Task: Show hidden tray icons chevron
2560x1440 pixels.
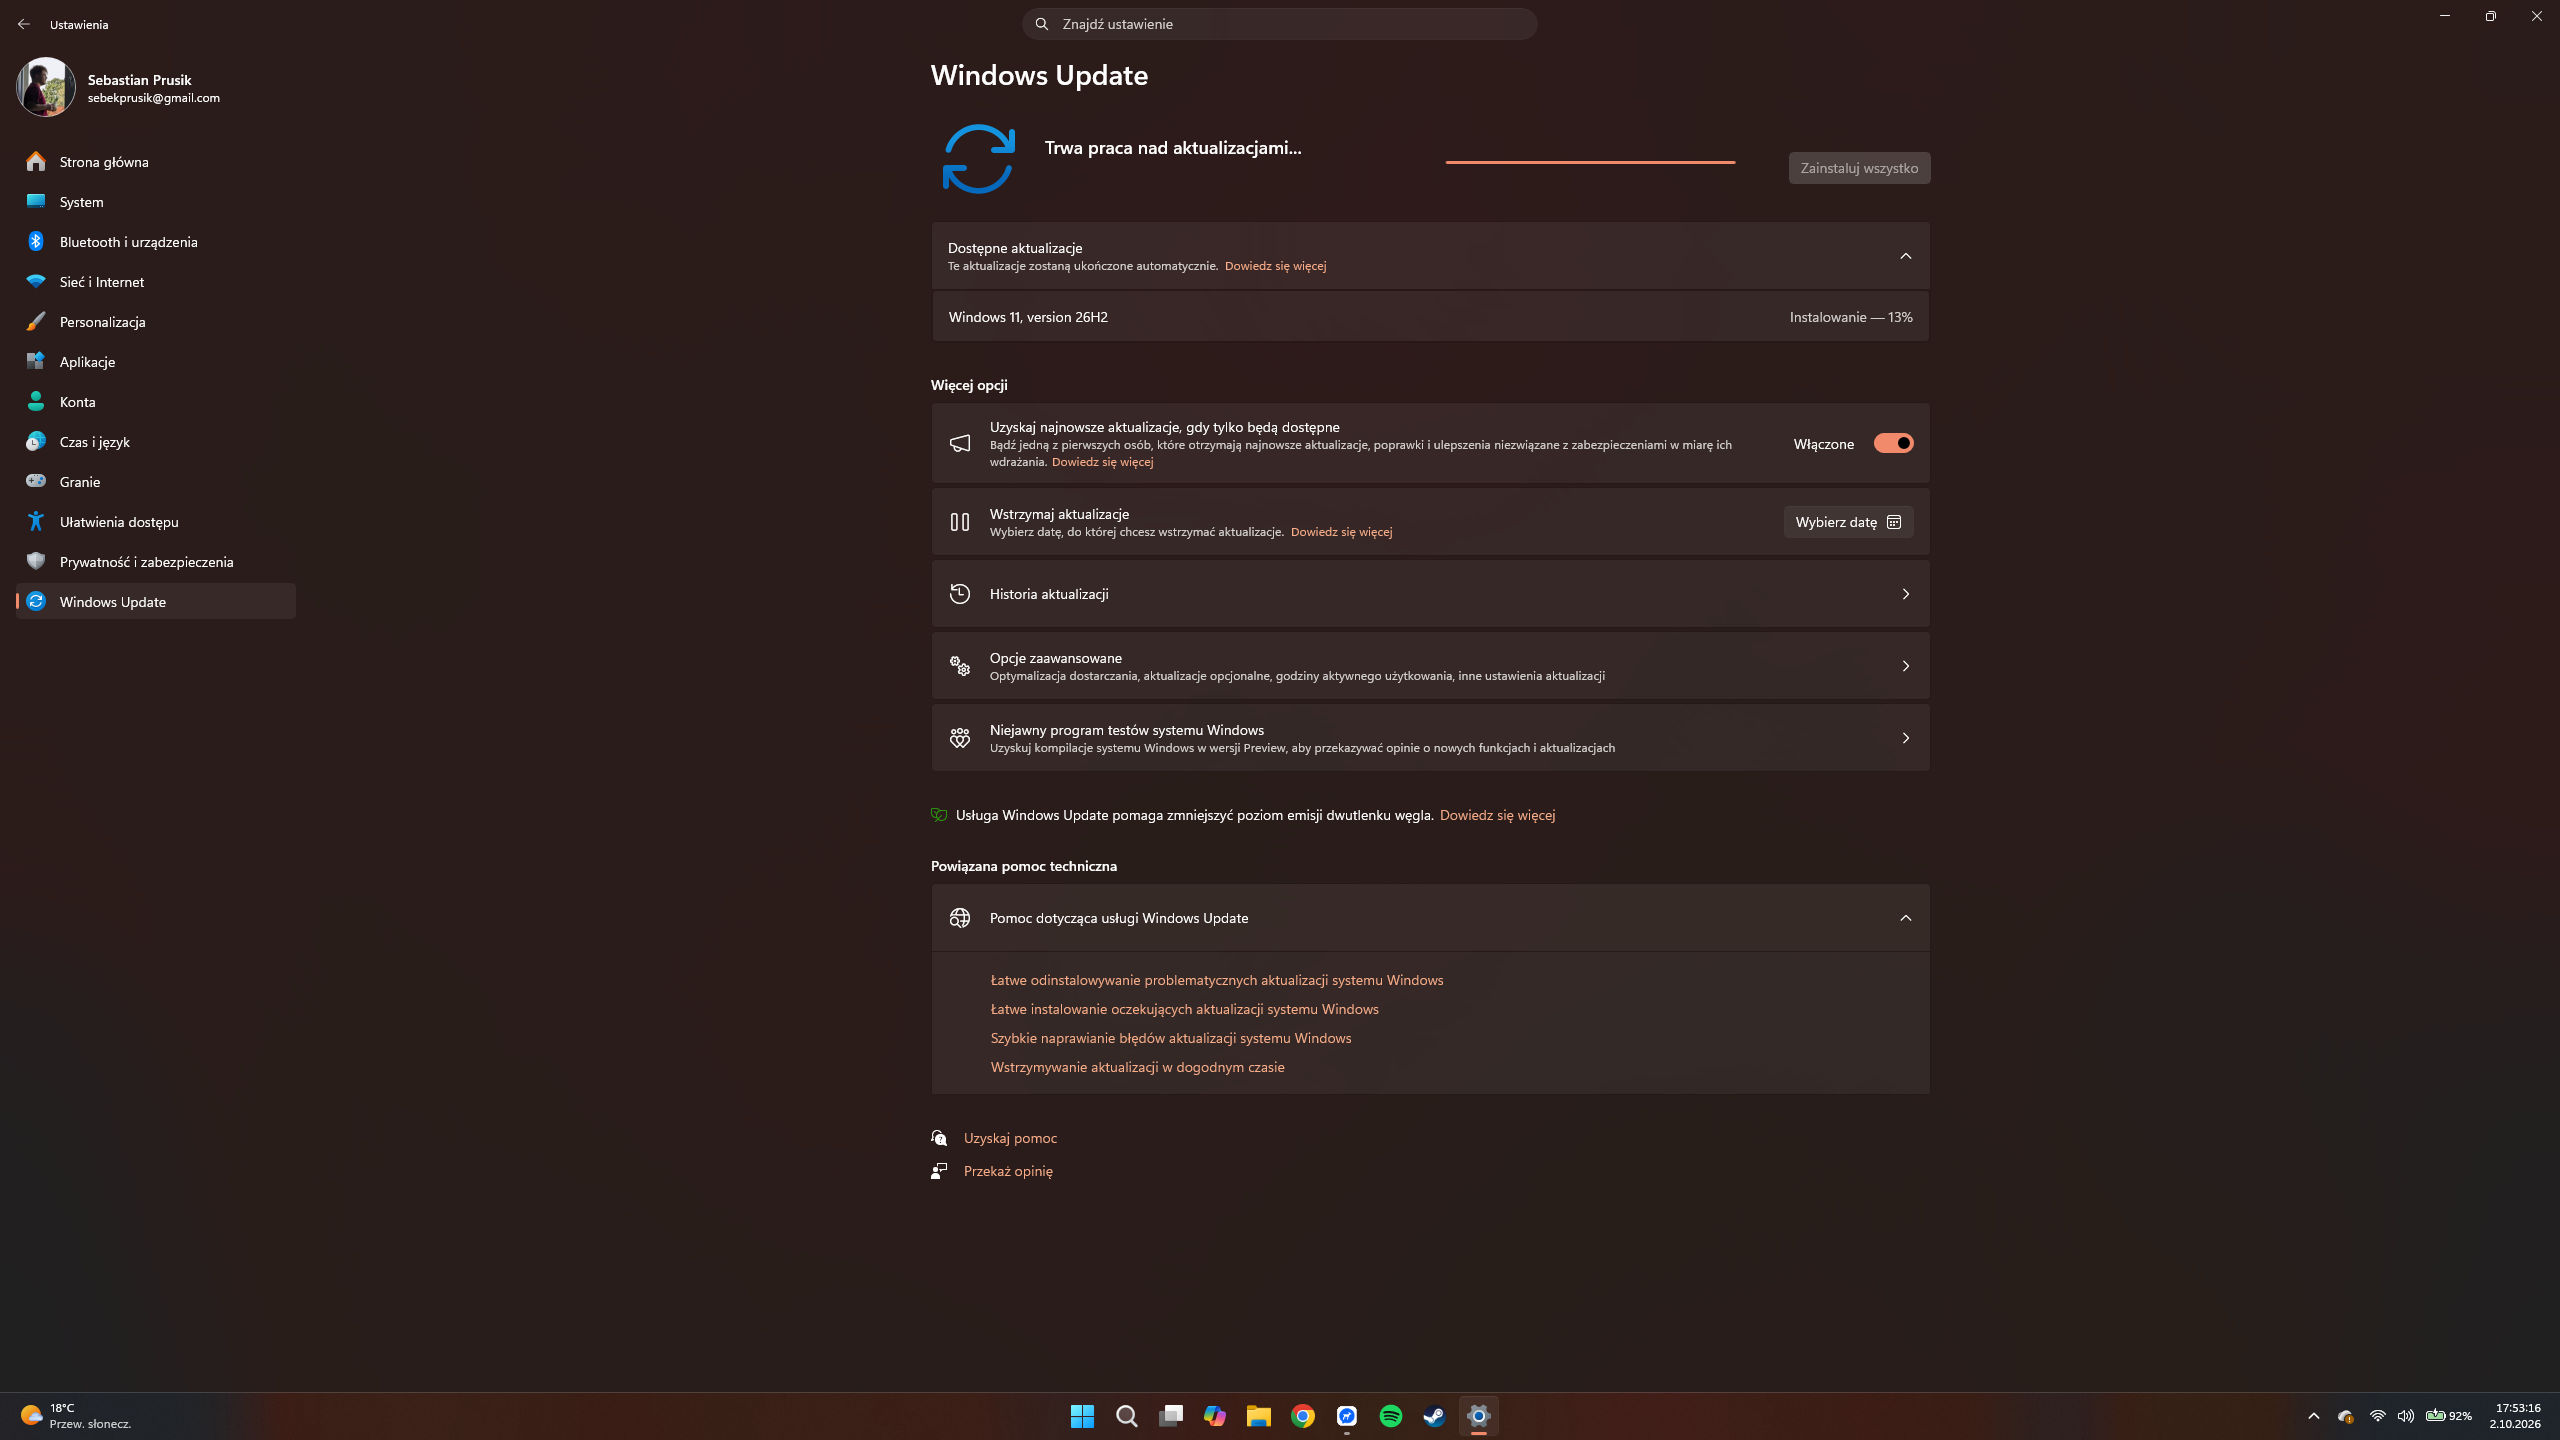Action: [2313, 1416]
